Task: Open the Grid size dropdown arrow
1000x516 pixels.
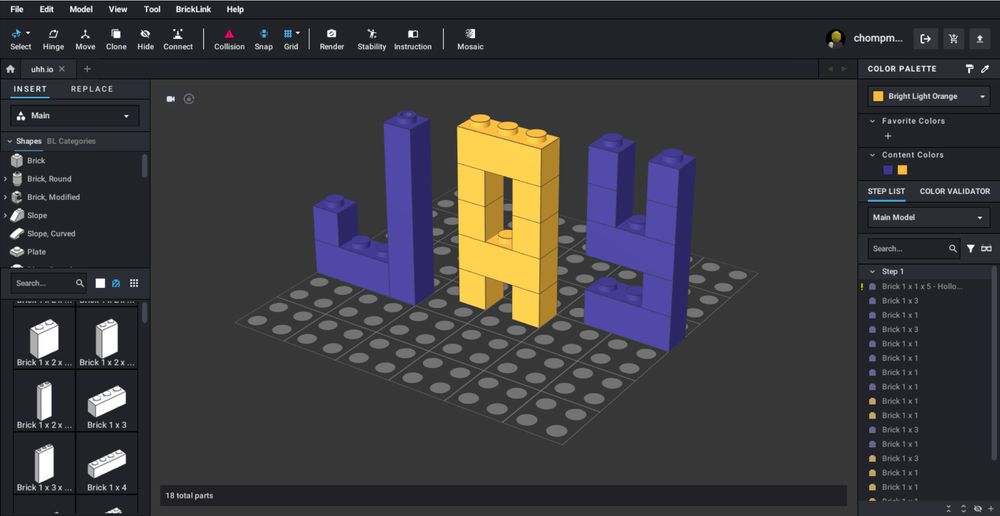Action: click(298, 33)
